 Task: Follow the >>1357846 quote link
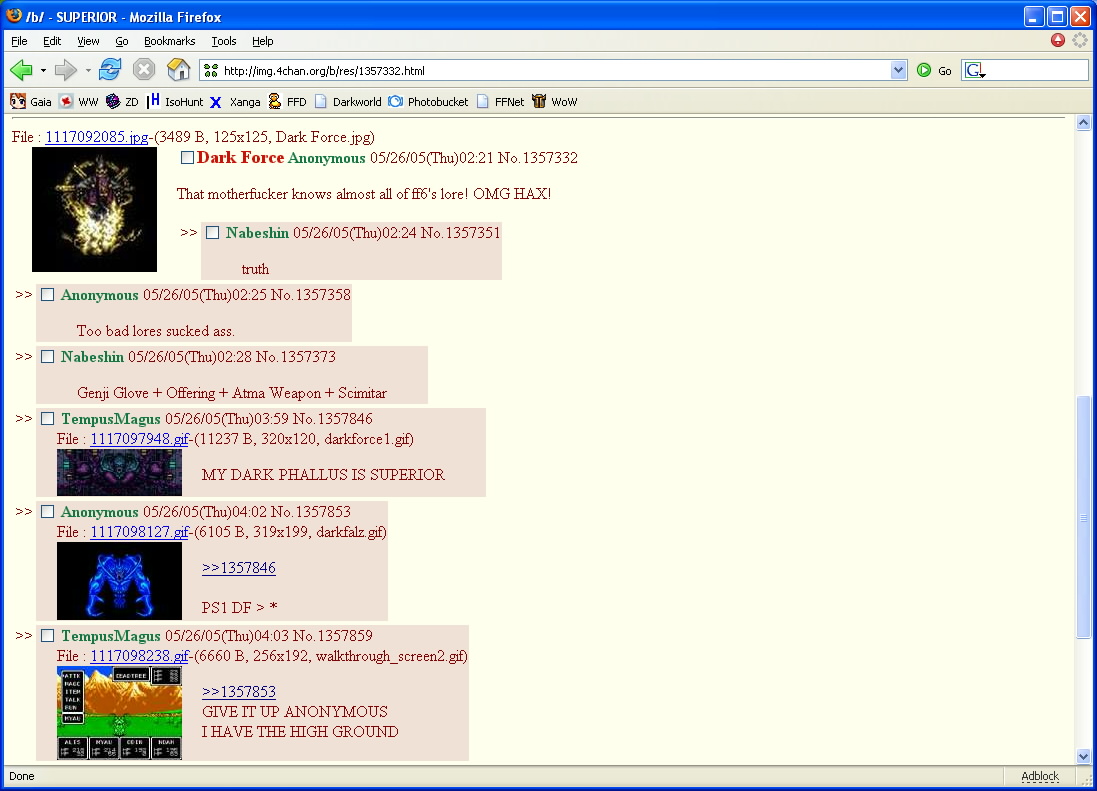(238, 568)
